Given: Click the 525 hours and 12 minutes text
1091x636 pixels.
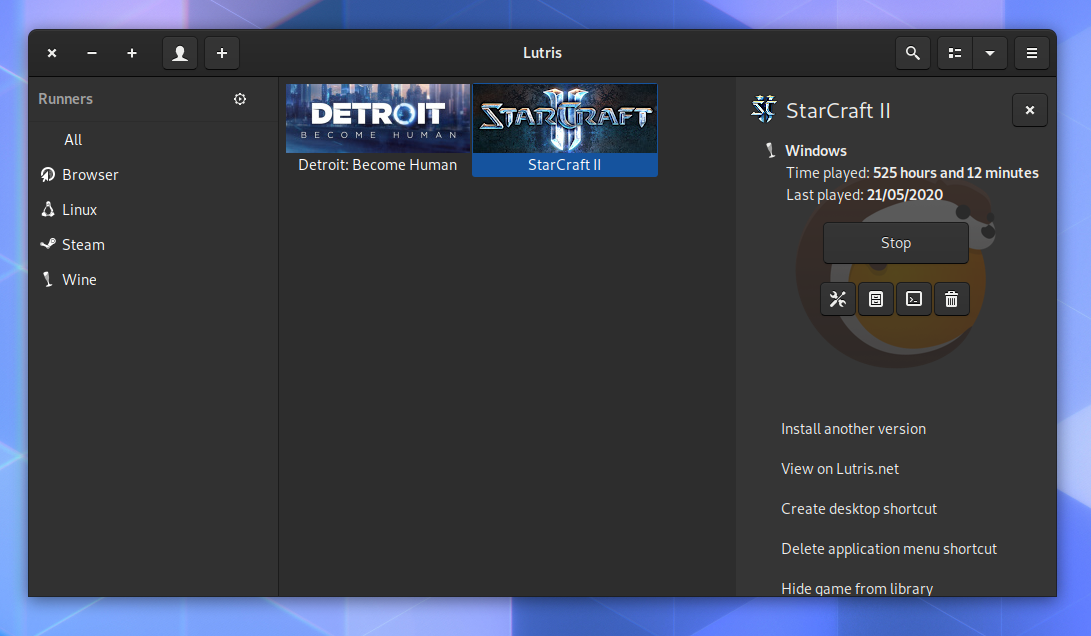Looking at the screenshot, I should tap(955, 173).
